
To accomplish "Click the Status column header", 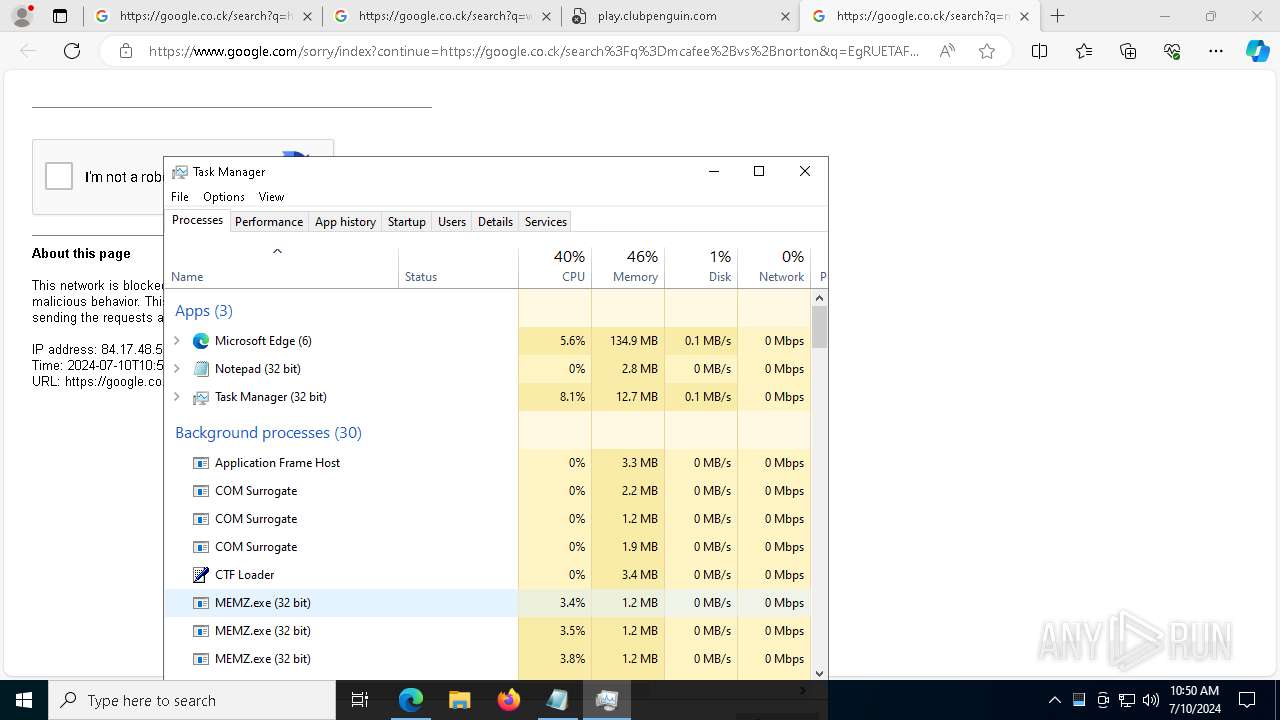I will [x=458, y=267].
